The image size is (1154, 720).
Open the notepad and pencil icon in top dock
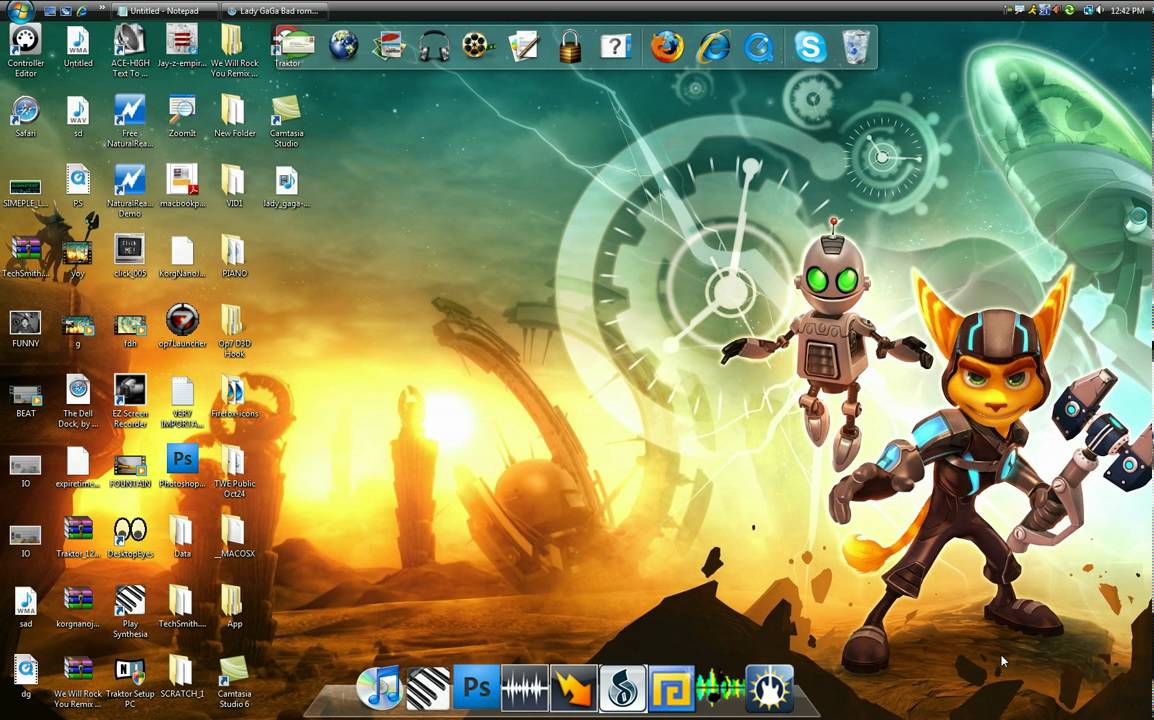(524, 47)
